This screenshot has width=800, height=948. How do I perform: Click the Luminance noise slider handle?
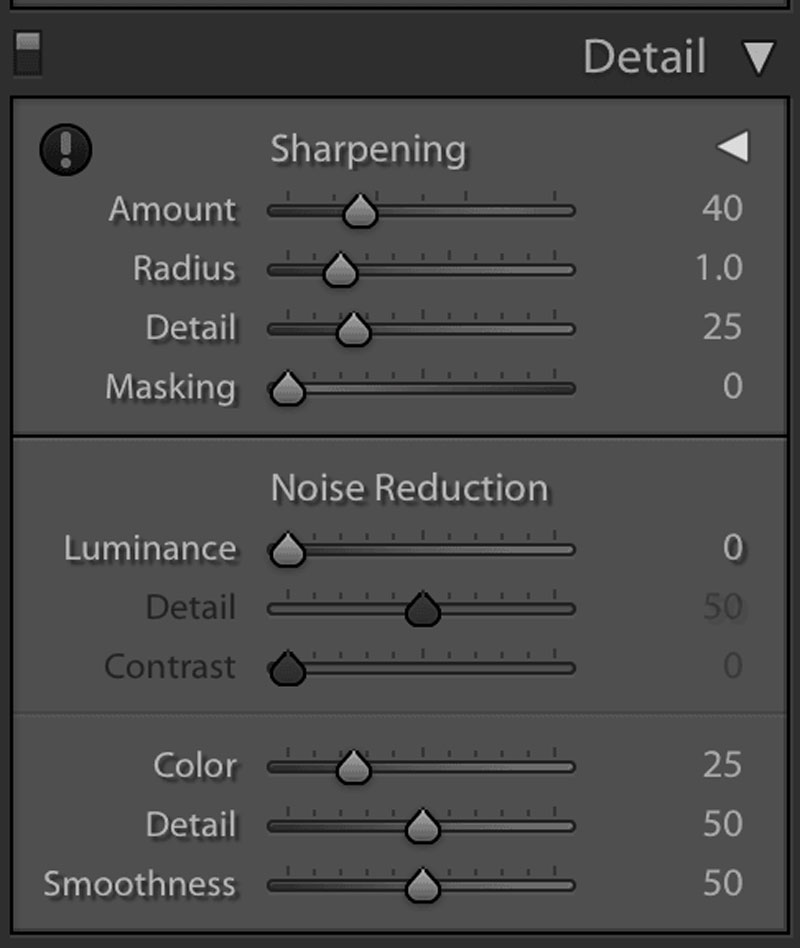[x=288, y=550]
